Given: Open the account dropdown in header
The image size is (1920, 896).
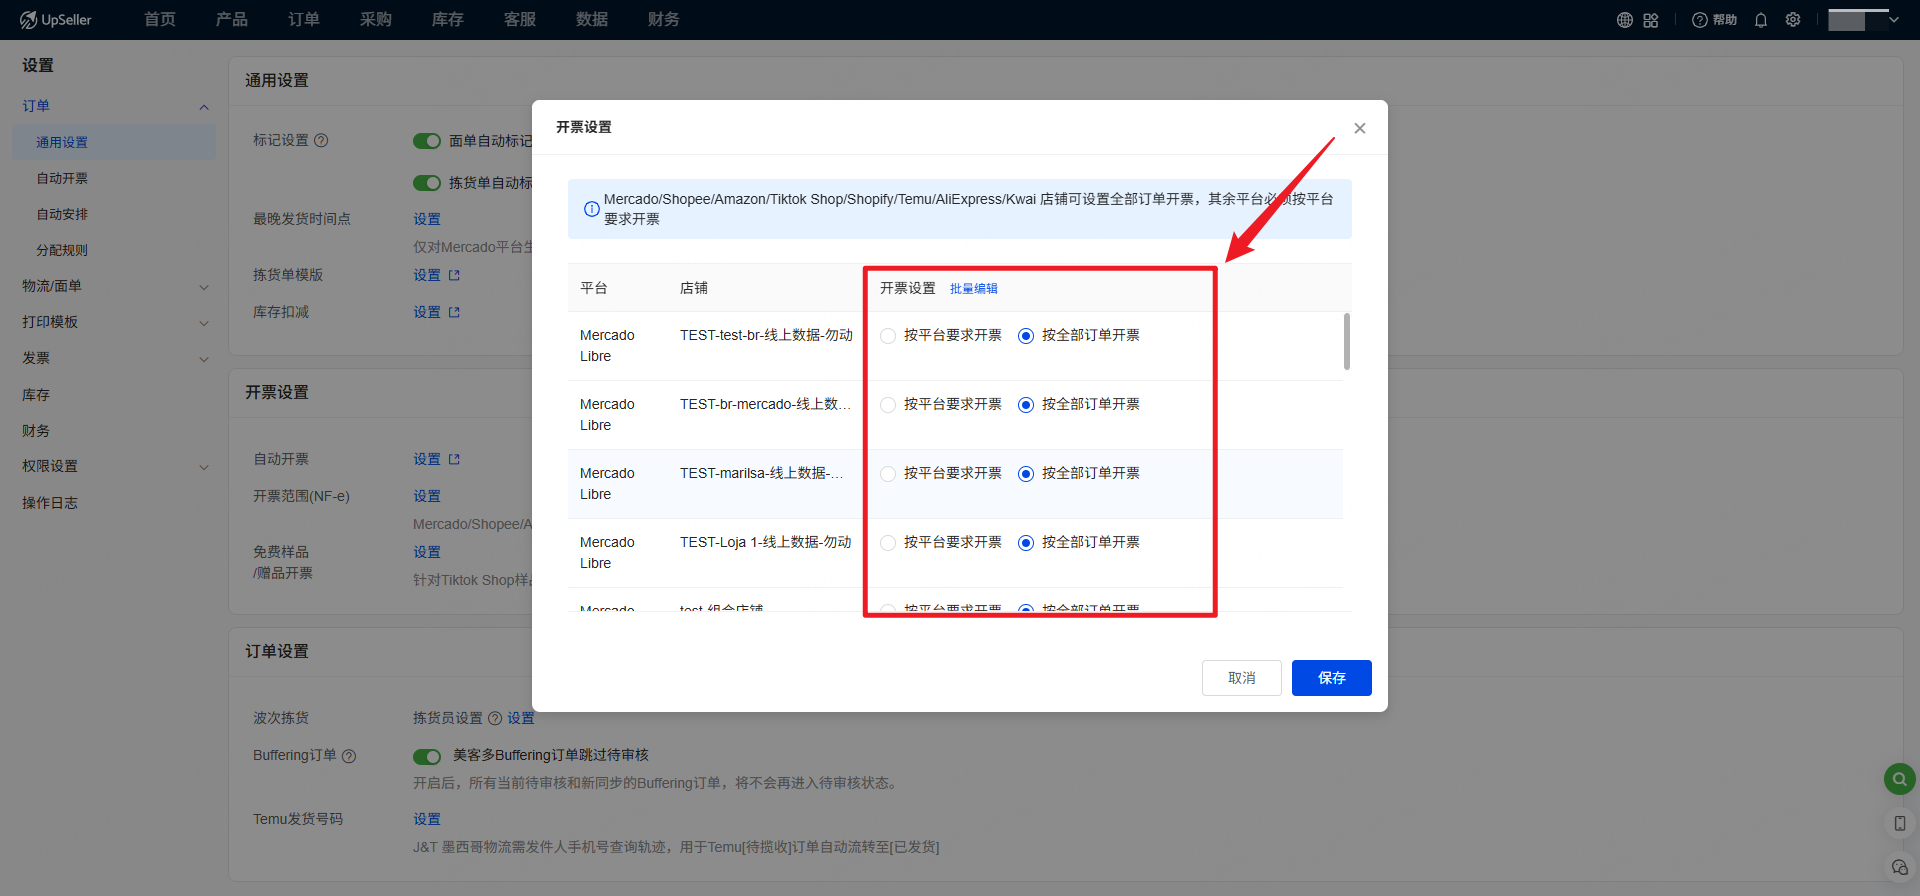Looking at the screenshot, I should tap(1863, 20).
